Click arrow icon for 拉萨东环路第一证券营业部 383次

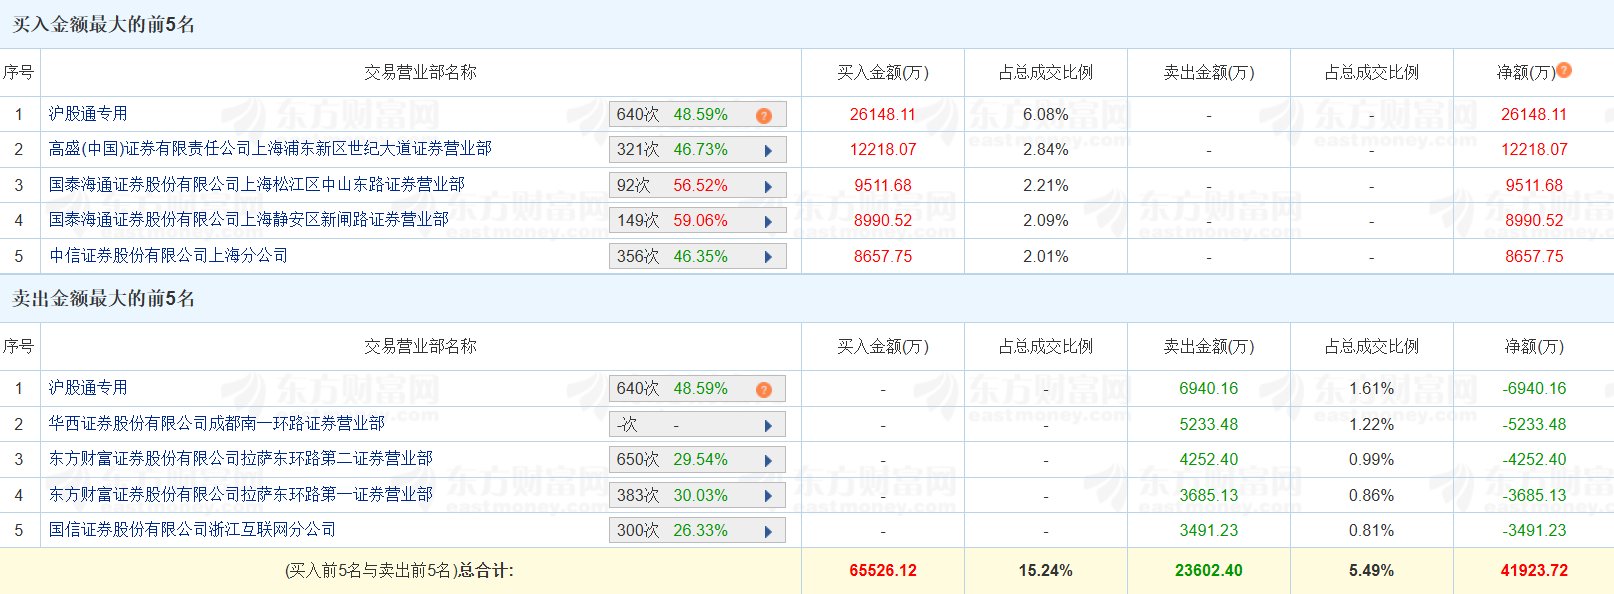768,496
